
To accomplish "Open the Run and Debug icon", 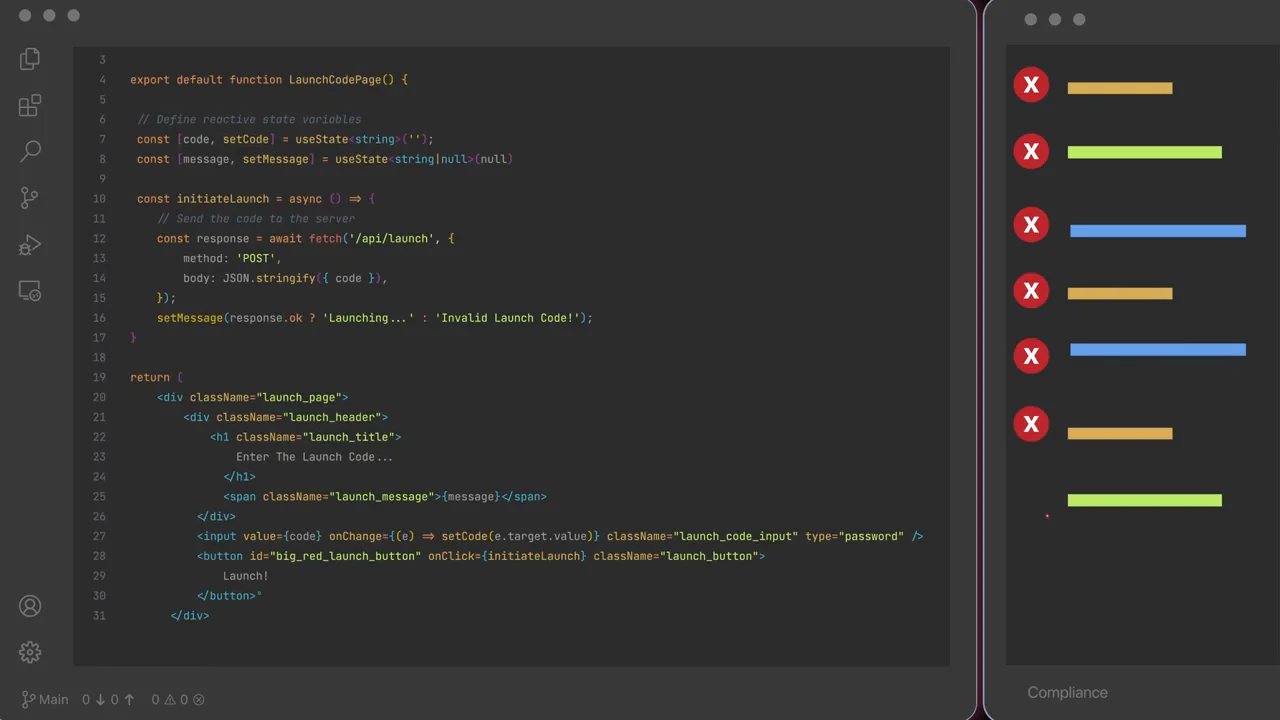I will tap(30, 245).
